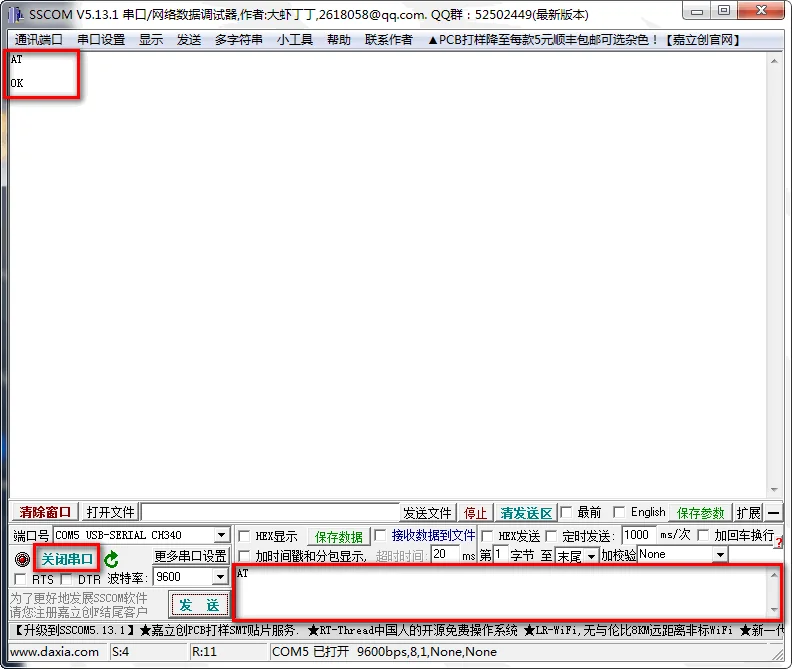Viewport: 792px width, 669px height.
Task: Maximize the SSCOM window
Action: (x=724, y=11)
